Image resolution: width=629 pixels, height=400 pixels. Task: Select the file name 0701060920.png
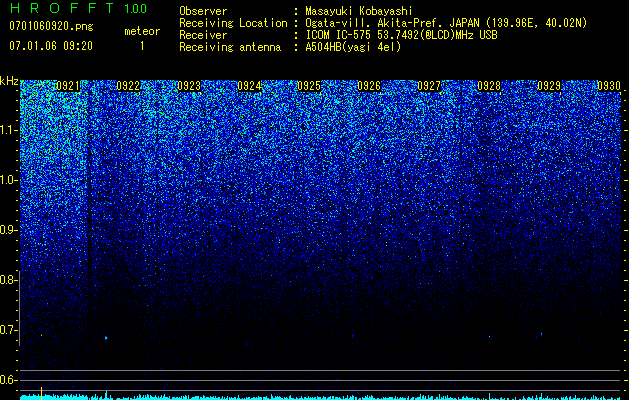51,26
